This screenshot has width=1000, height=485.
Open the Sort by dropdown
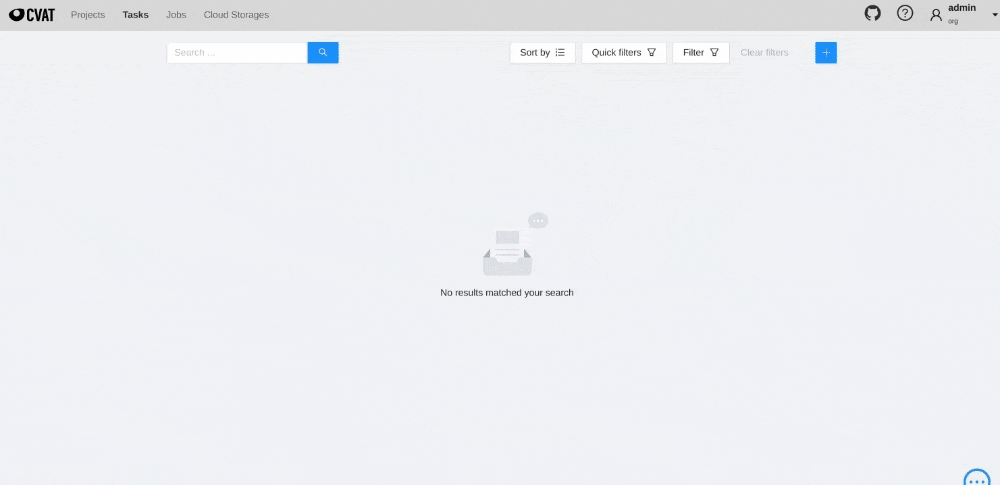542,53
